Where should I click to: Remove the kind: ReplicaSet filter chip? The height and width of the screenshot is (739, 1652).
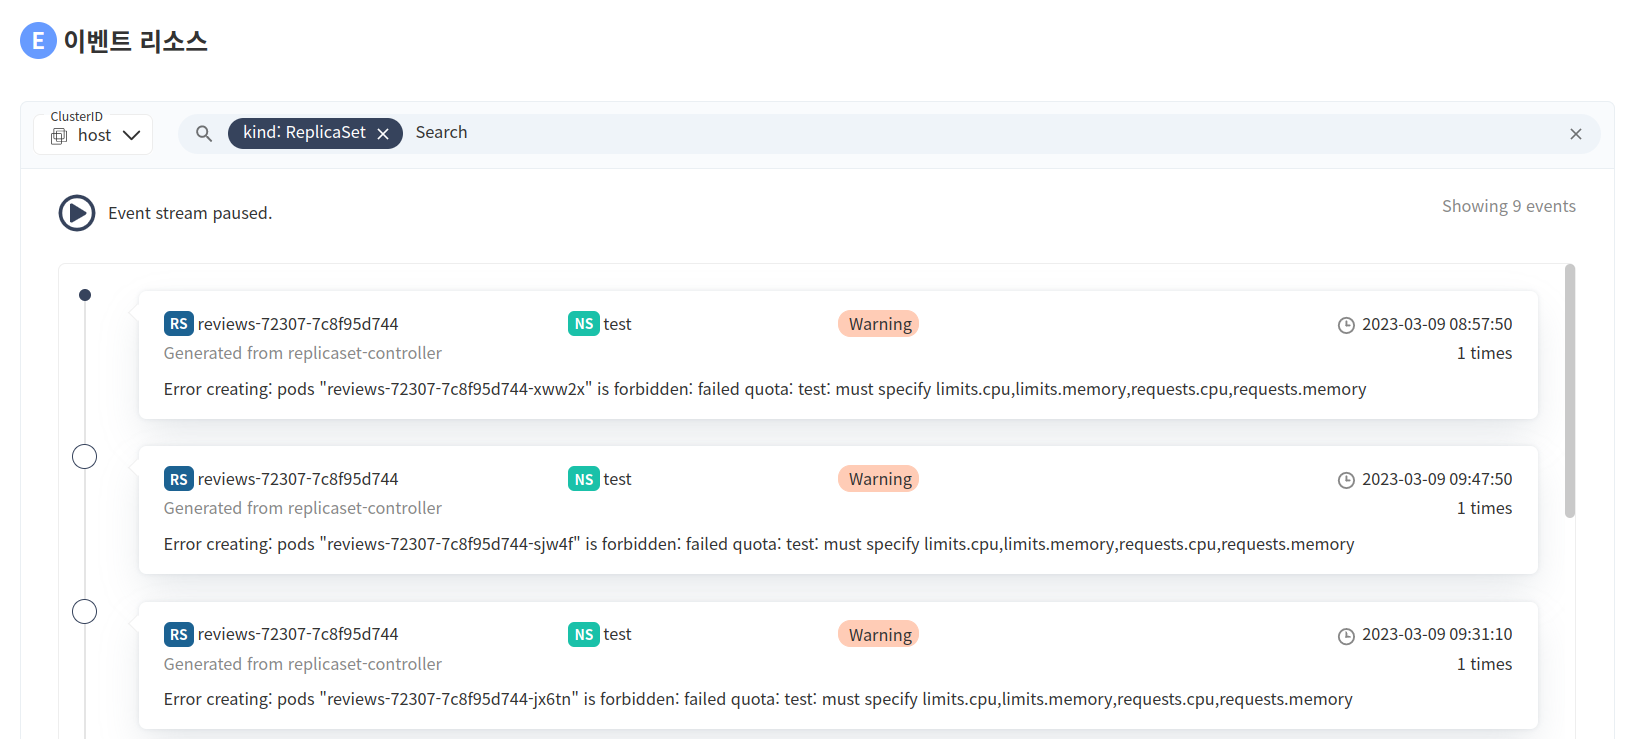coord(383,134)
